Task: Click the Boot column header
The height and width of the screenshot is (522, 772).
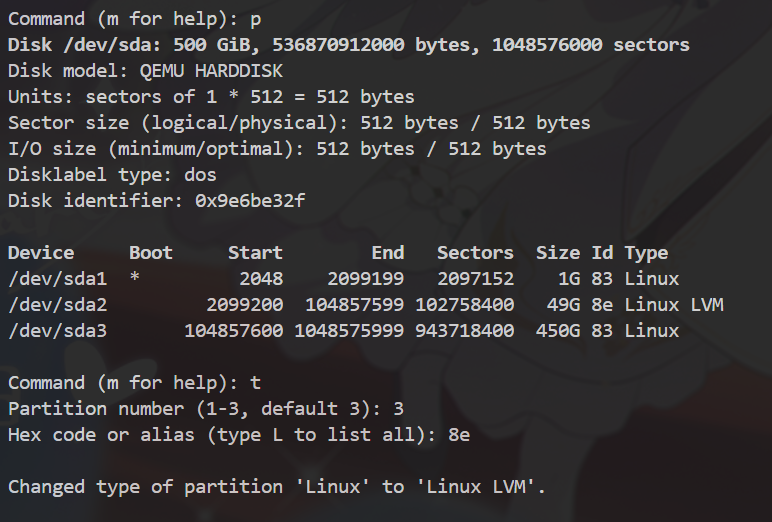Action: click(x=151, y=253)
